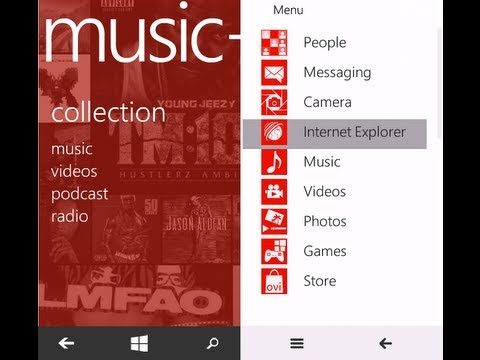Tap the Menu title text
The width and height of the screenshot is (480, 360).
click(x=288, y=10)
